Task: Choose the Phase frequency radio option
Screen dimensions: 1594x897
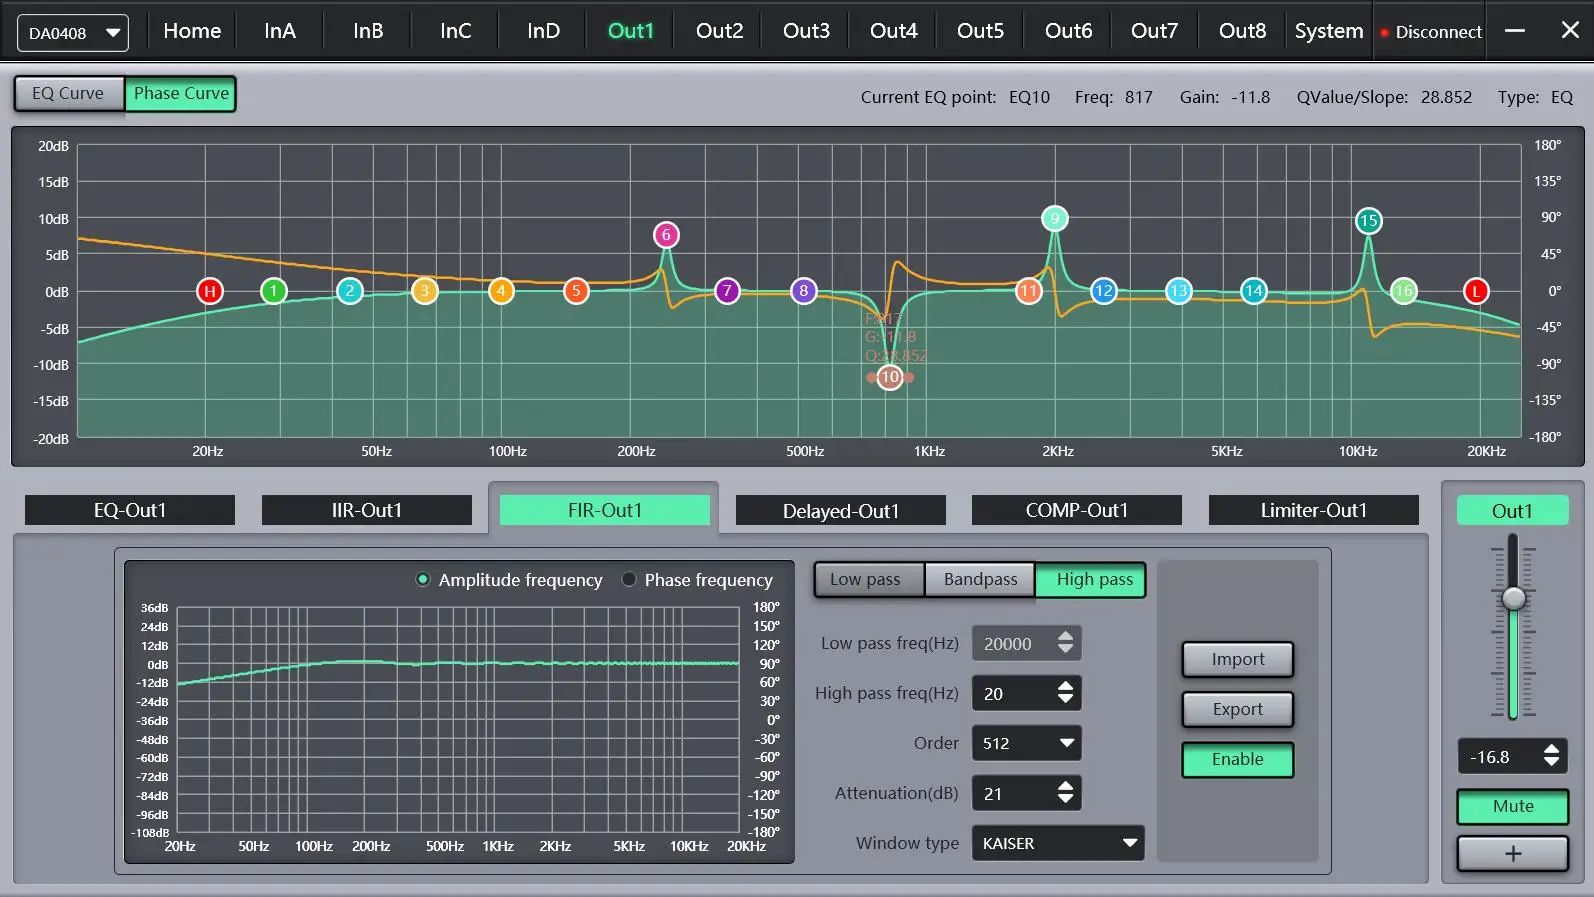Action: coord(629,580)
